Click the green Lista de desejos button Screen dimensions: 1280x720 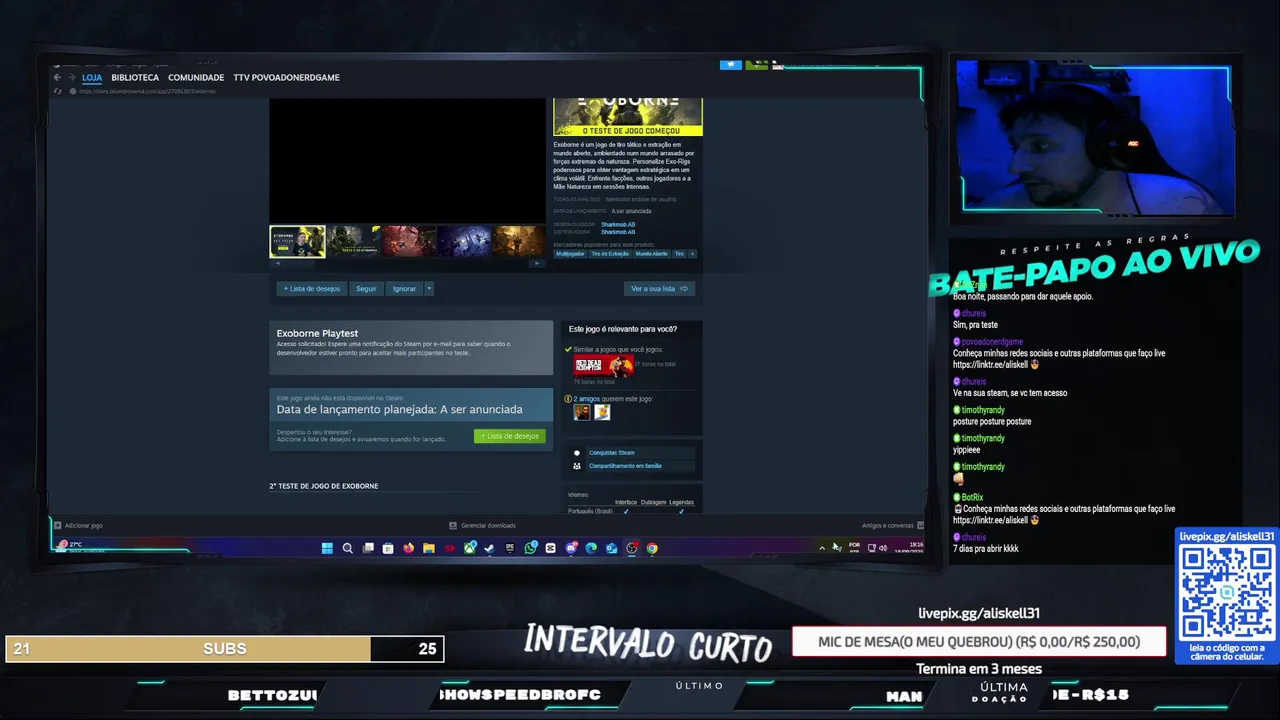[510, 436]
